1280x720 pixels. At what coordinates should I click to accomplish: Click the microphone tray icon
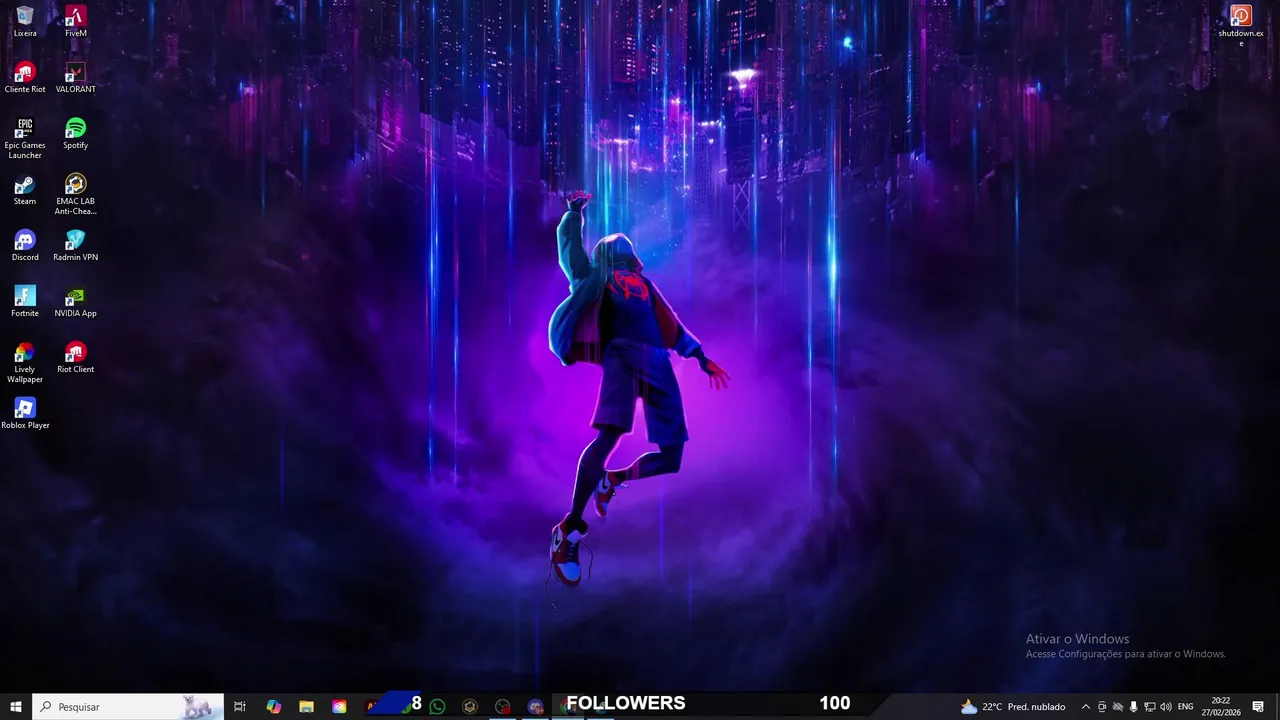1133,707
